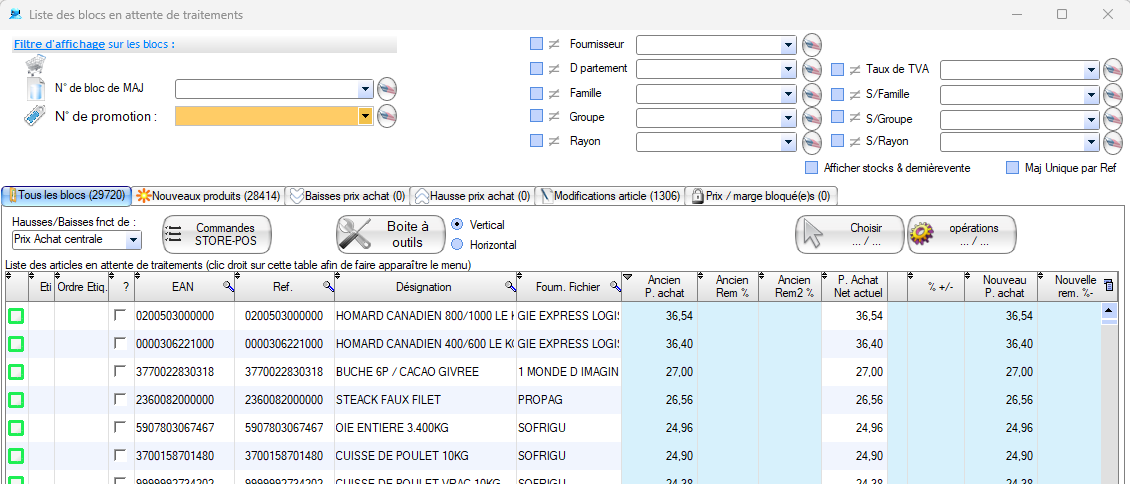The height and width of the screenshot is (484, 1130).
Task: Click the eraser icon next to Fournisseur dropdown
Action: click(x=812, y=45)
